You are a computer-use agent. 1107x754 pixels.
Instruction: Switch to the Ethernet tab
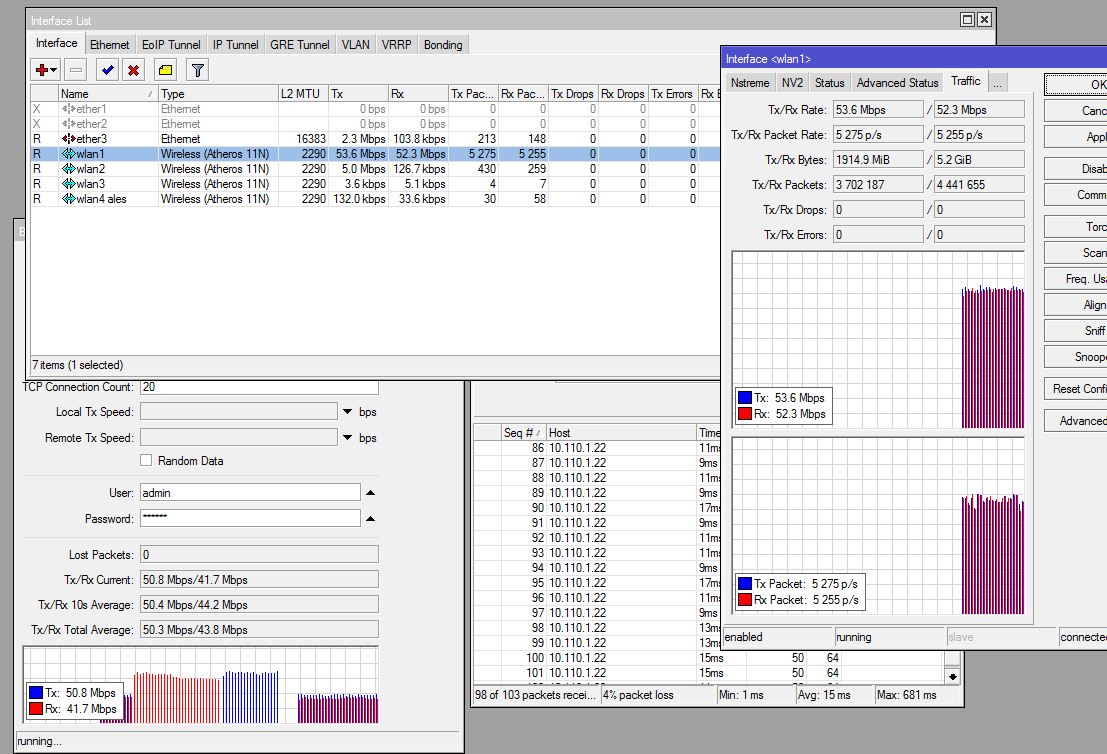(x=109, y=44)
